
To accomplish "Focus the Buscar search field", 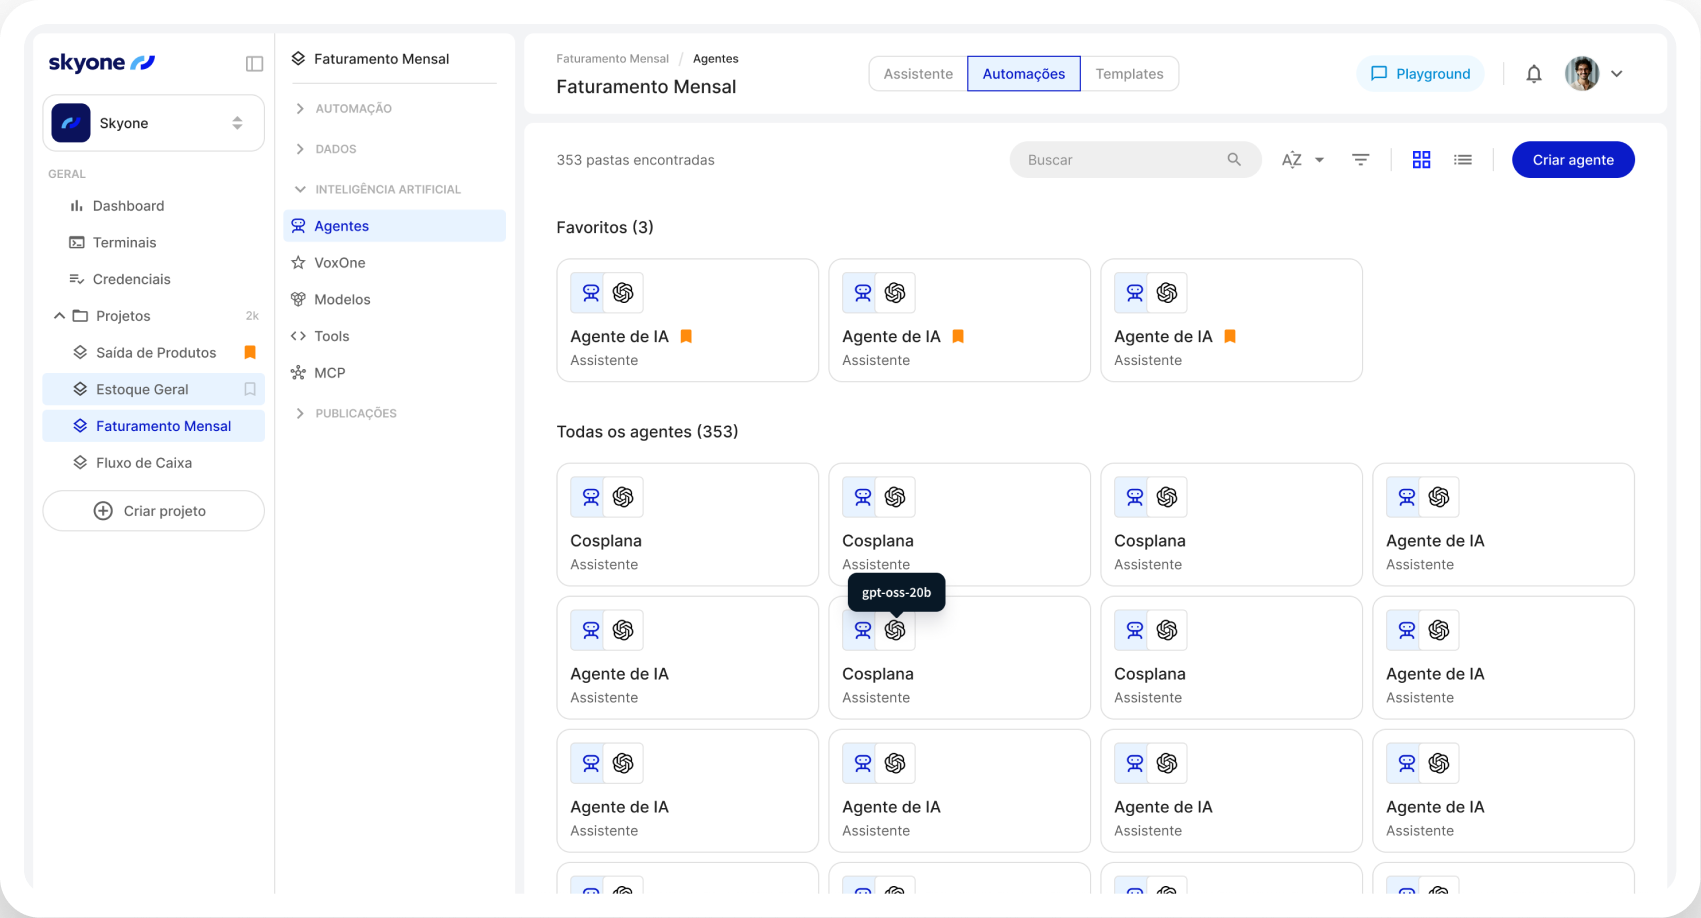I will (1120, 160).
